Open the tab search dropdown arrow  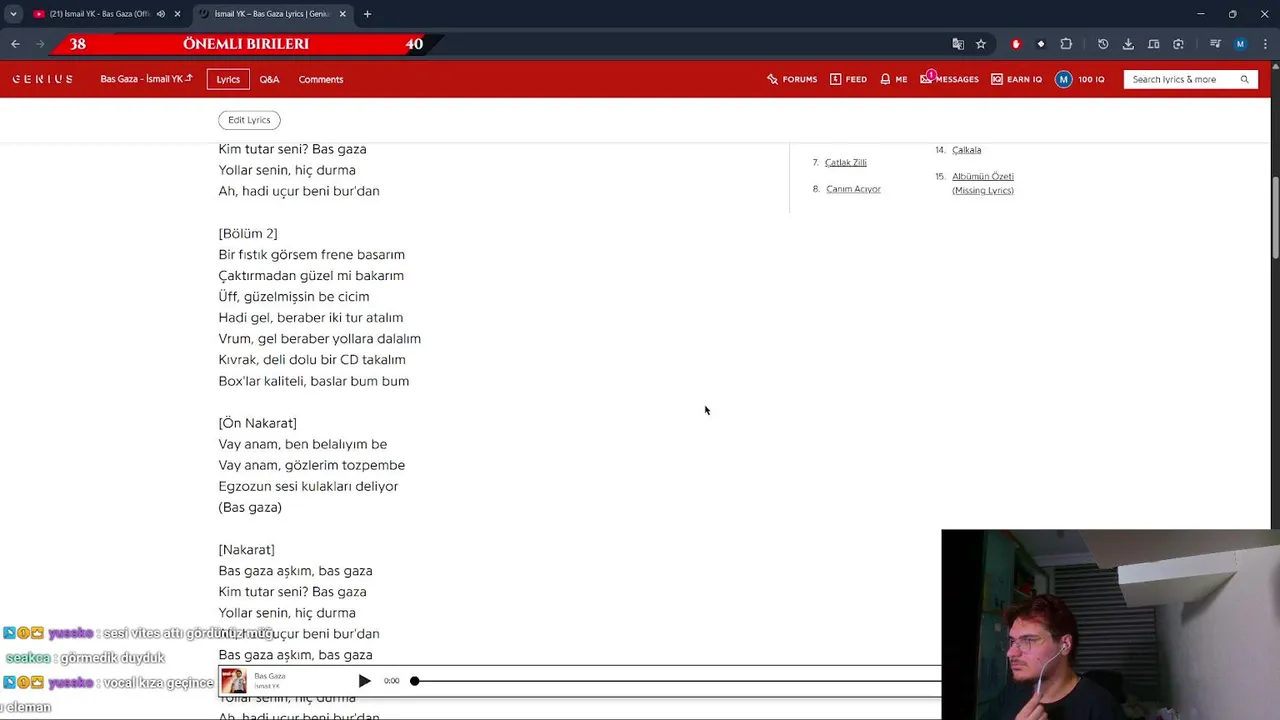click(13, 14)
